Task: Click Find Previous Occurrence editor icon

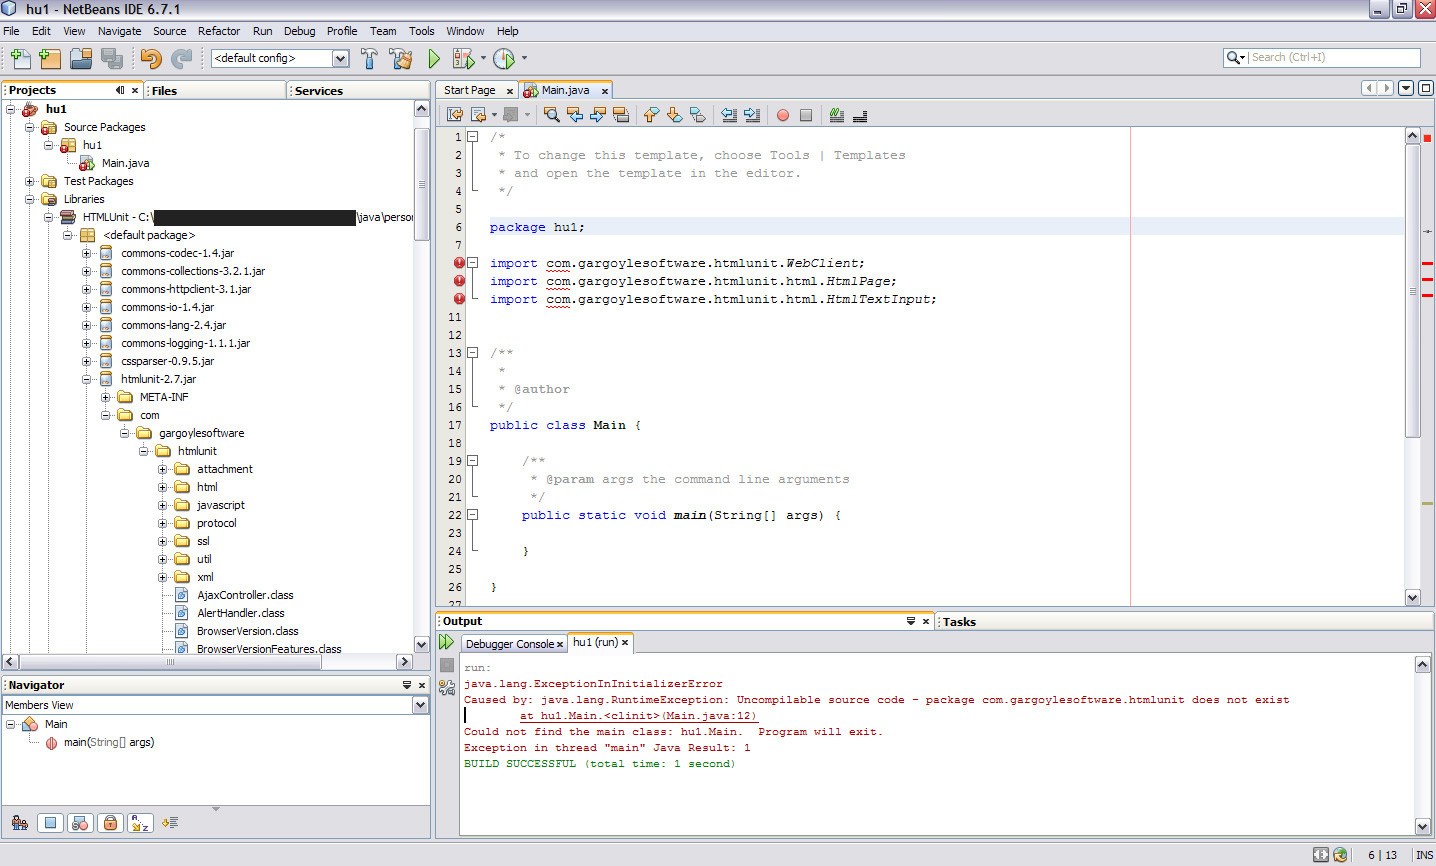Action: 575,115
